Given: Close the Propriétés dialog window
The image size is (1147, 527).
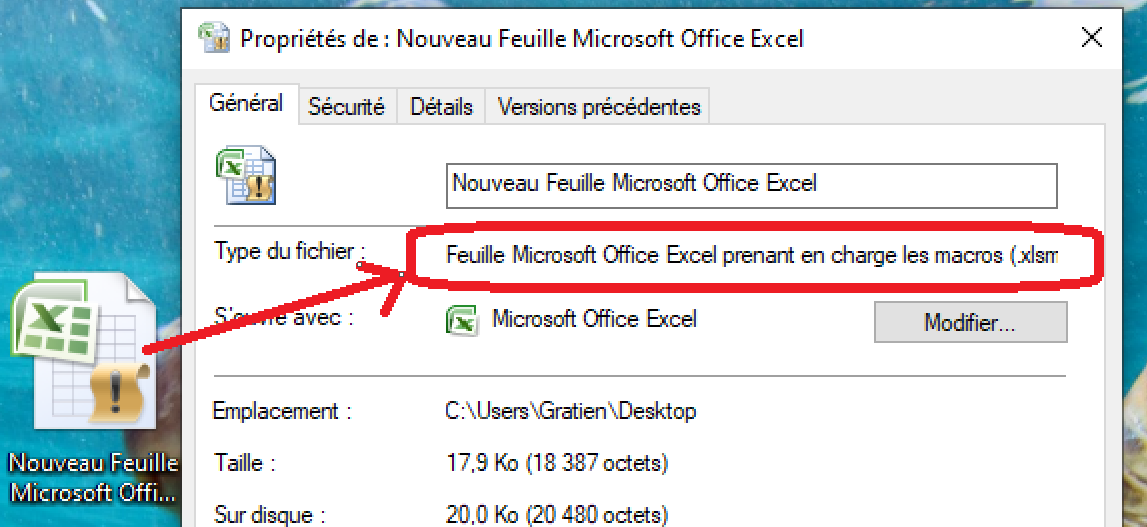Looking at the screenshot, I should click(x=1092, y=39).
